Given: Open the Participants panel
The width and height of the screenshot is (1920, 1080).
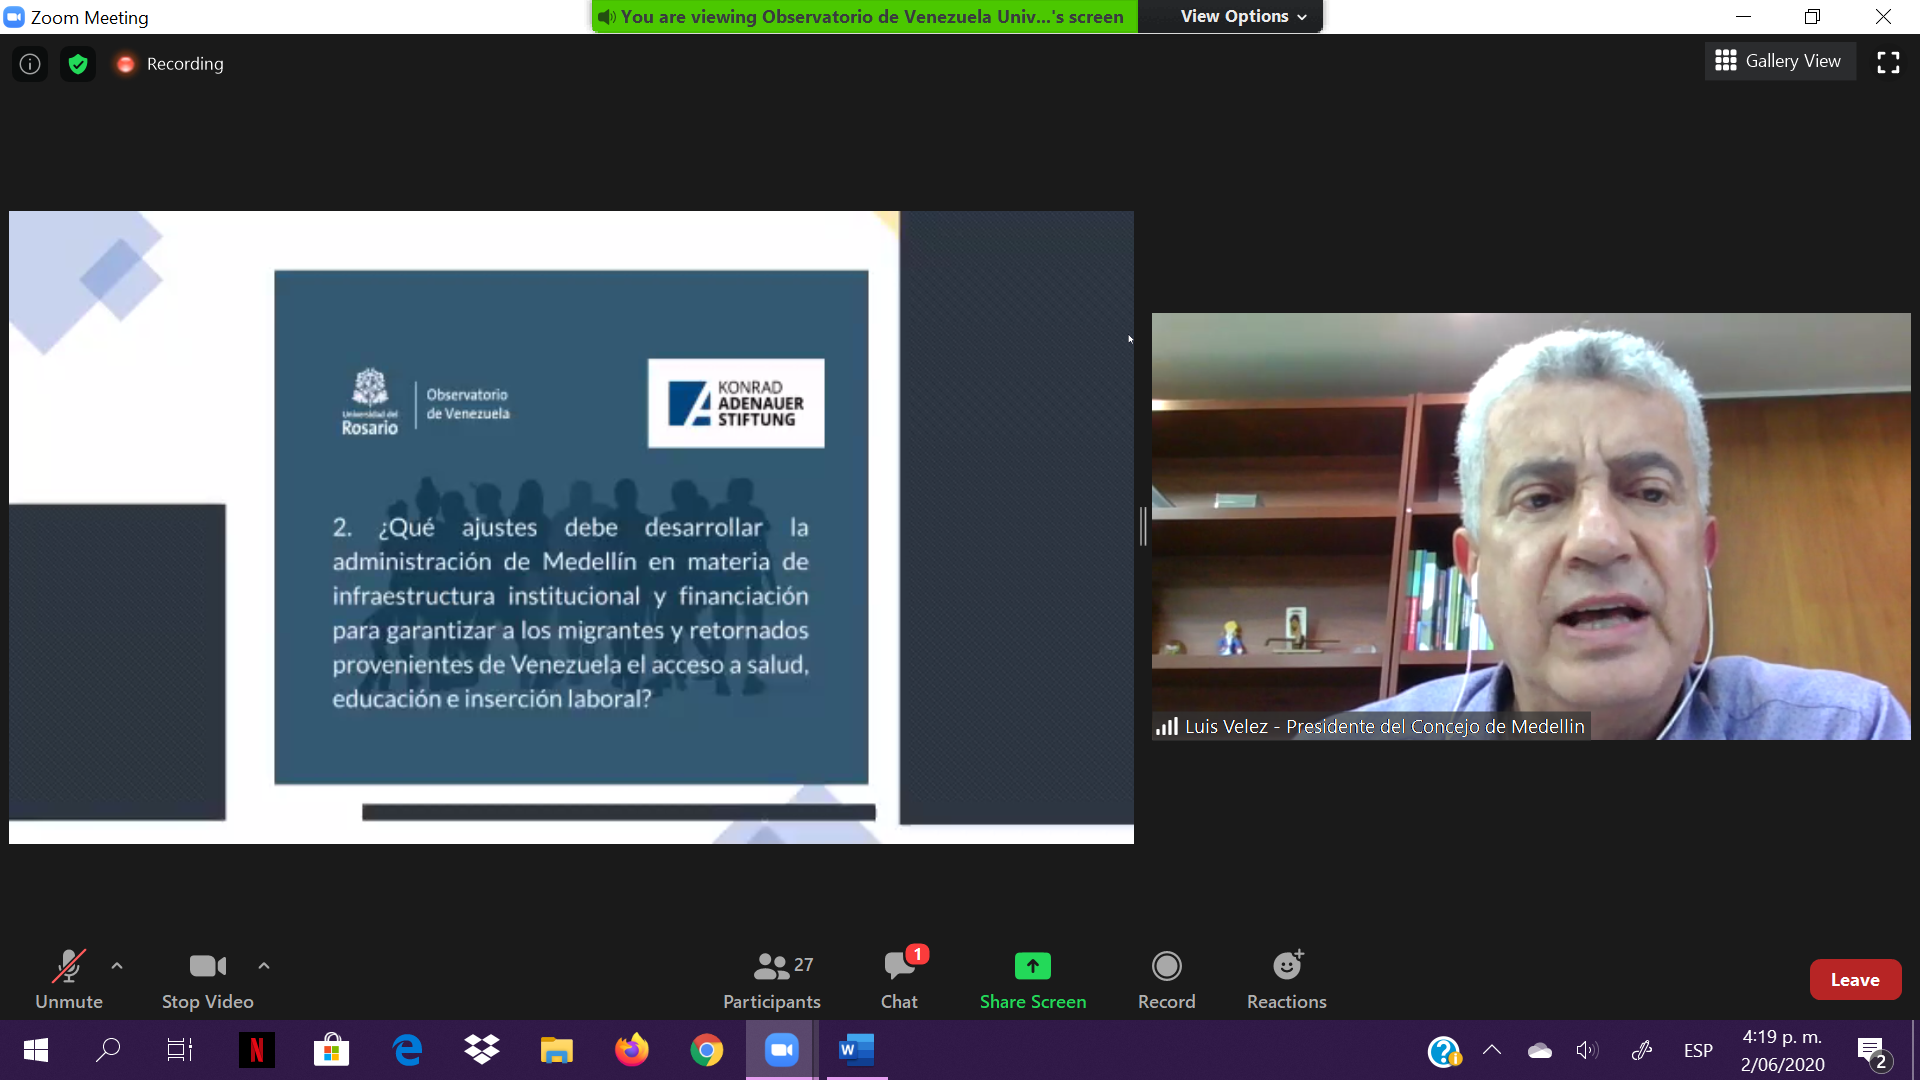Looking at the screenshot, I should [771, 979].
